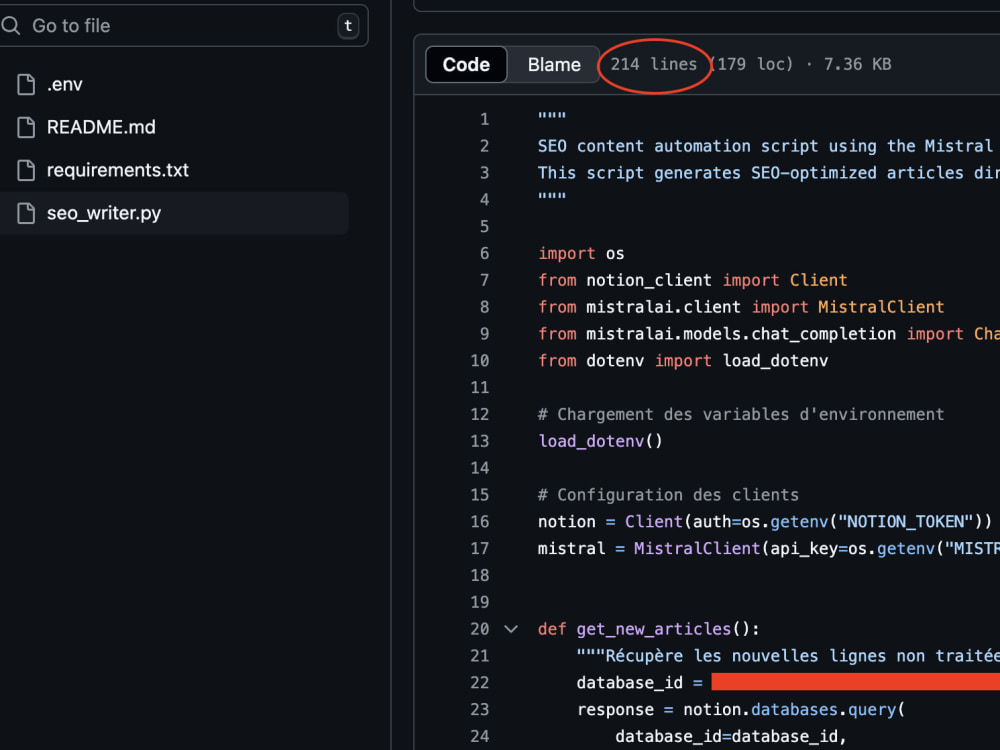
Task: Click the file icon next to seo_writer.py
Action: (x=26, y=213)
